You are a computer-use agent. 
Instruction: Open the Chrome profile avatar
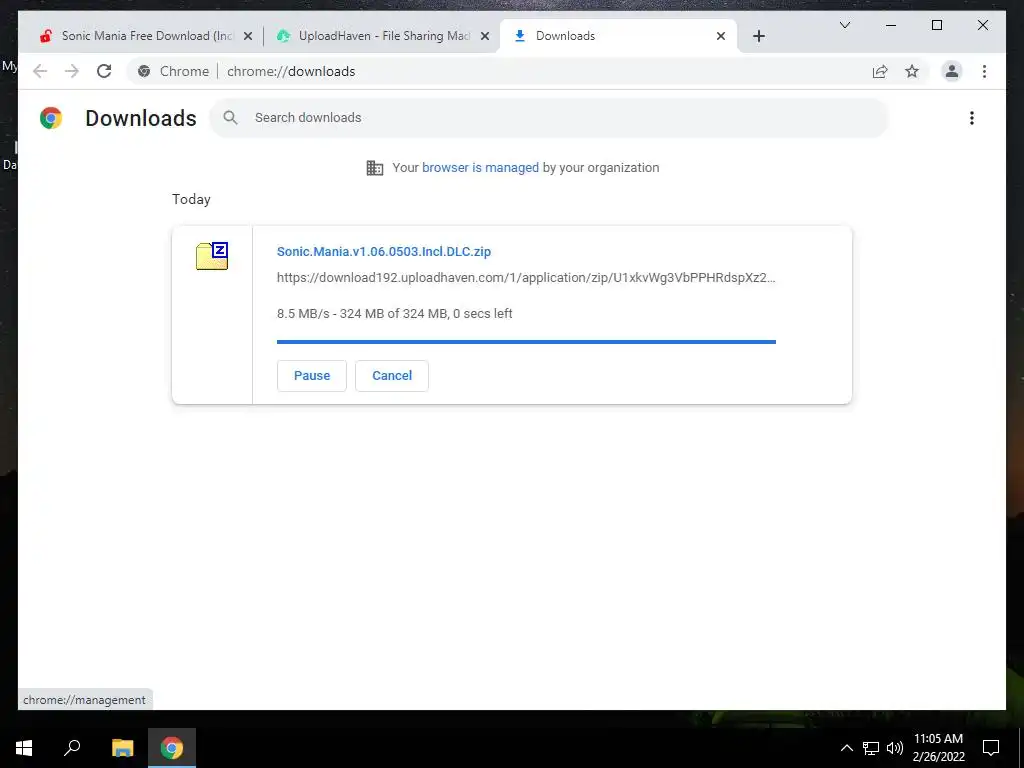coord(952,71)
